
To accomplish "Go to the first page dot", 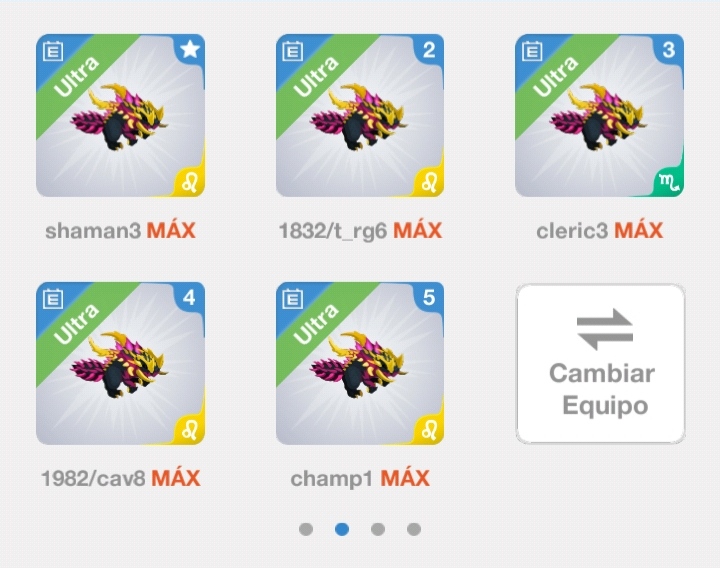I will [306, 529].
